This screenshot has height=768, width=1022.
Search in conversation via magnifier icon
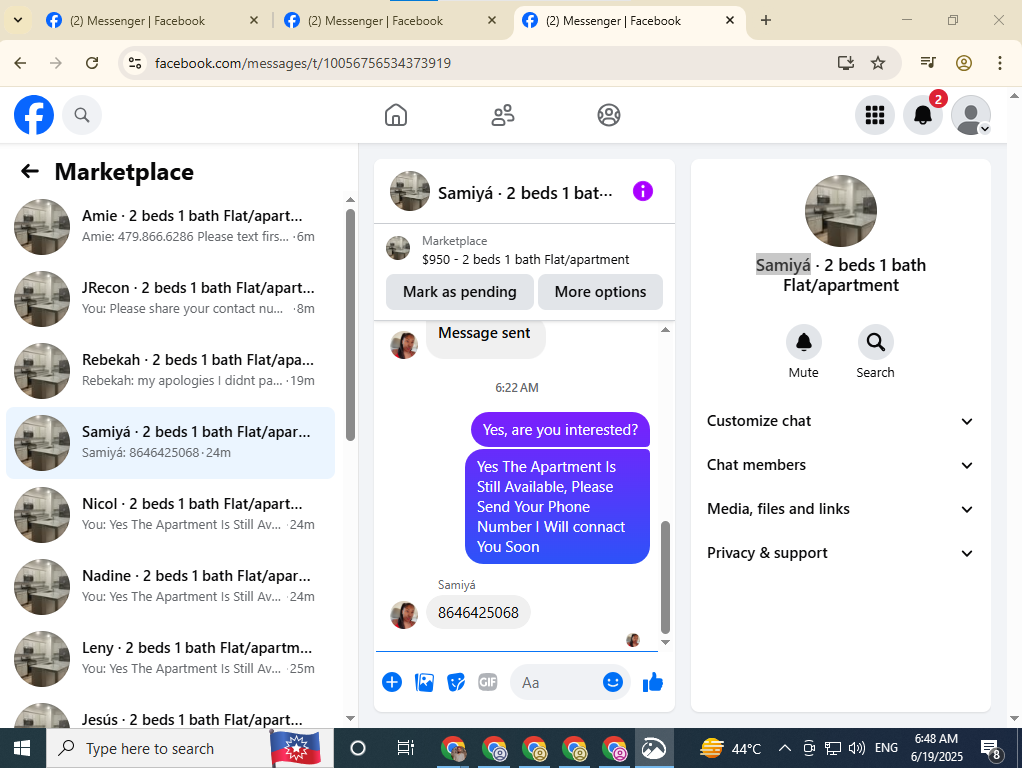875,342
